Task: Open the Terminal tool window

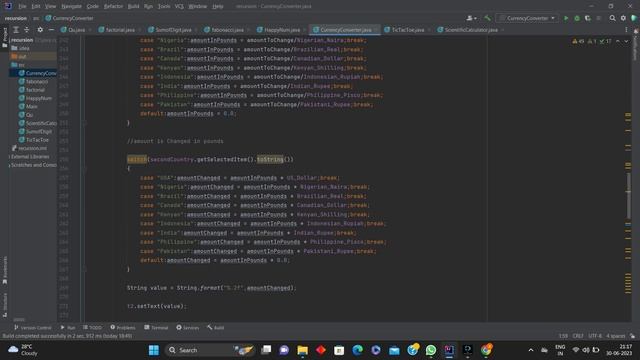Action: (156, 327)
